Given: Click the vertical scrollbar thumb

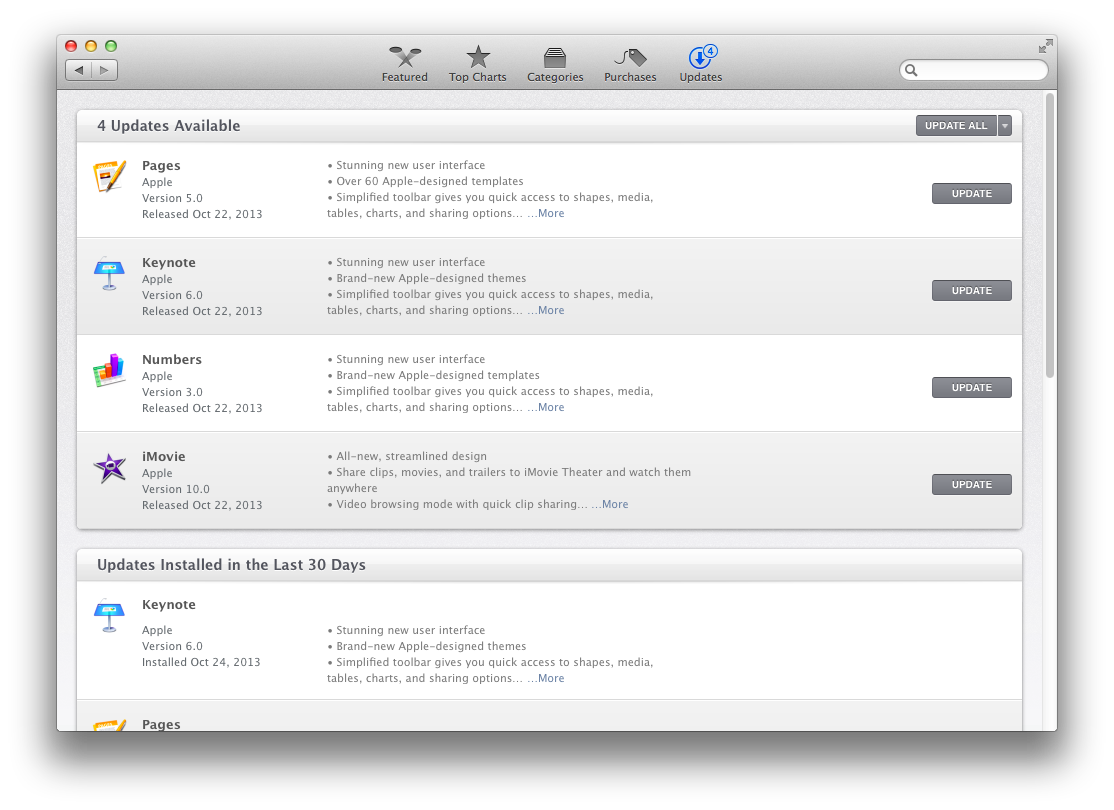Looking at the screenshot, I should (x=1050, y=236).
